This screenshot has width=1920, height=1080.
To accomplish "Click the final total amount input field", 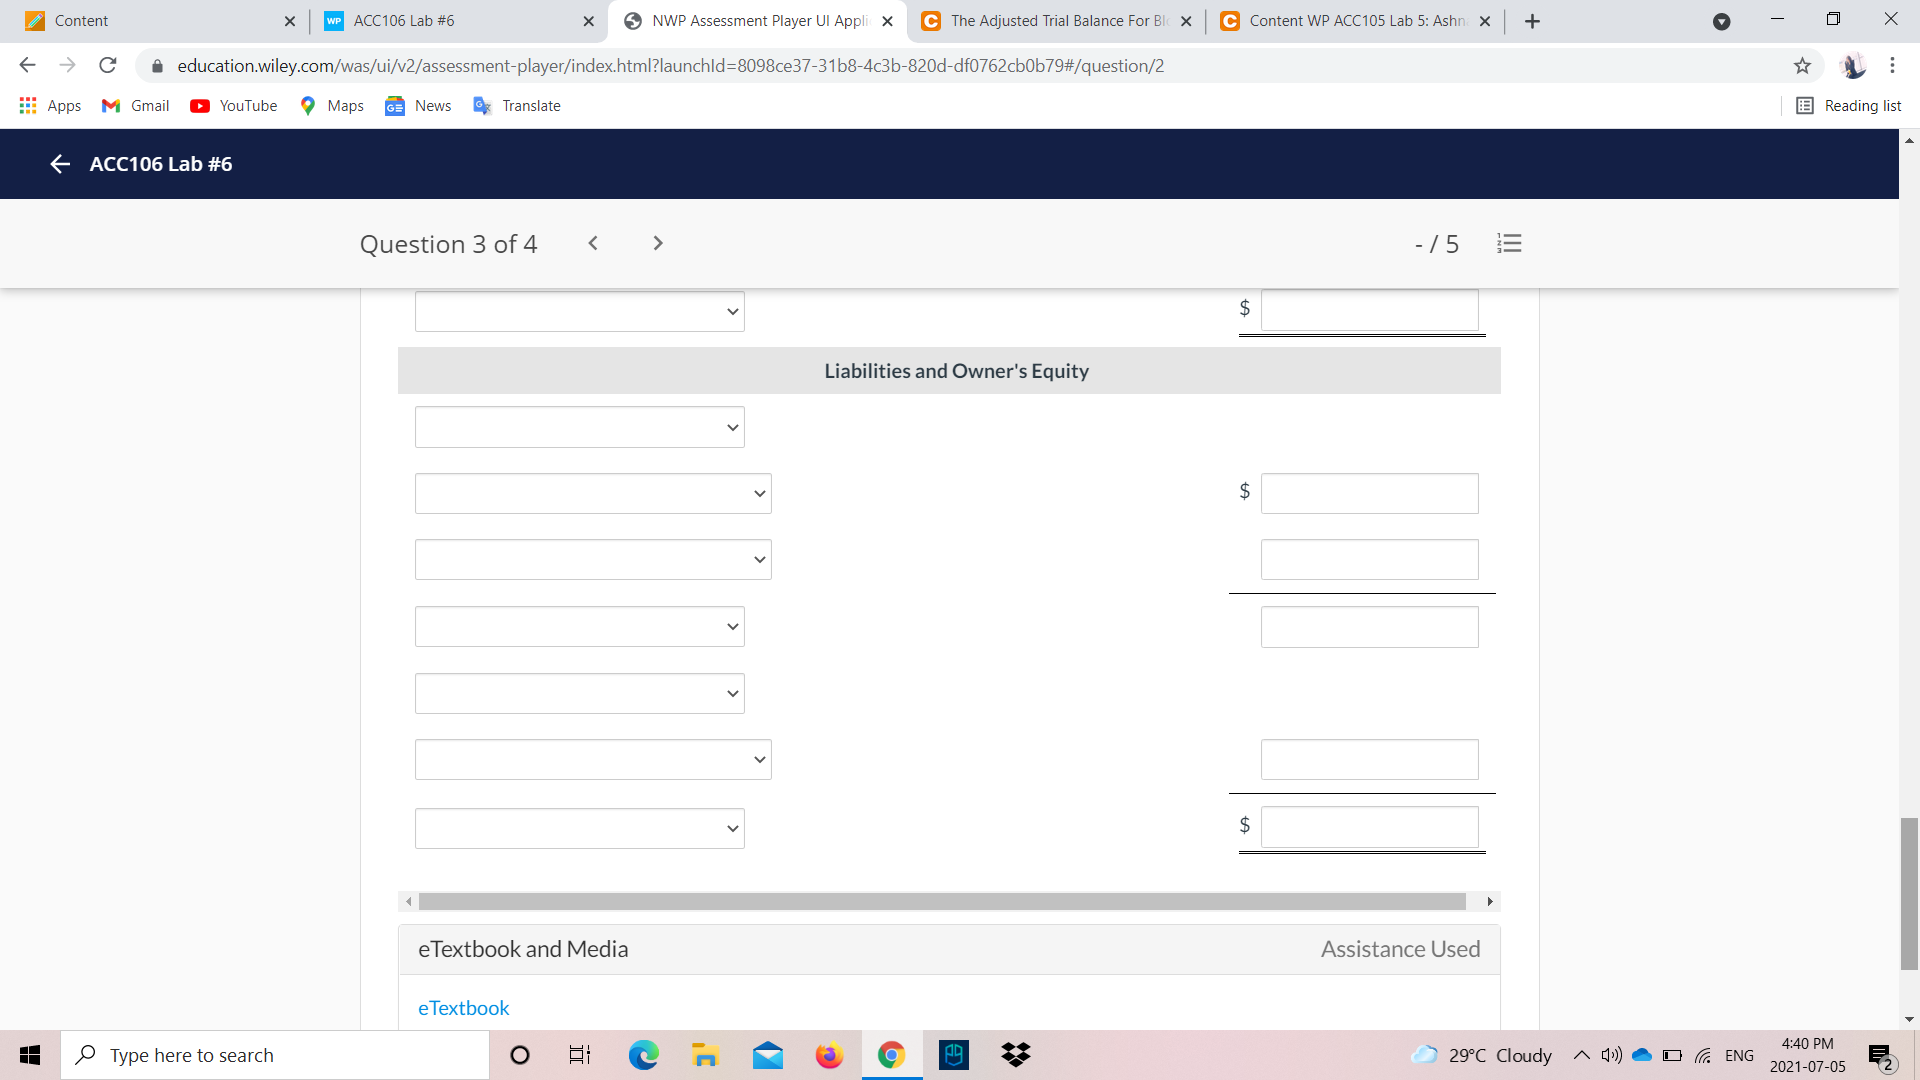I will (1369, 827).
